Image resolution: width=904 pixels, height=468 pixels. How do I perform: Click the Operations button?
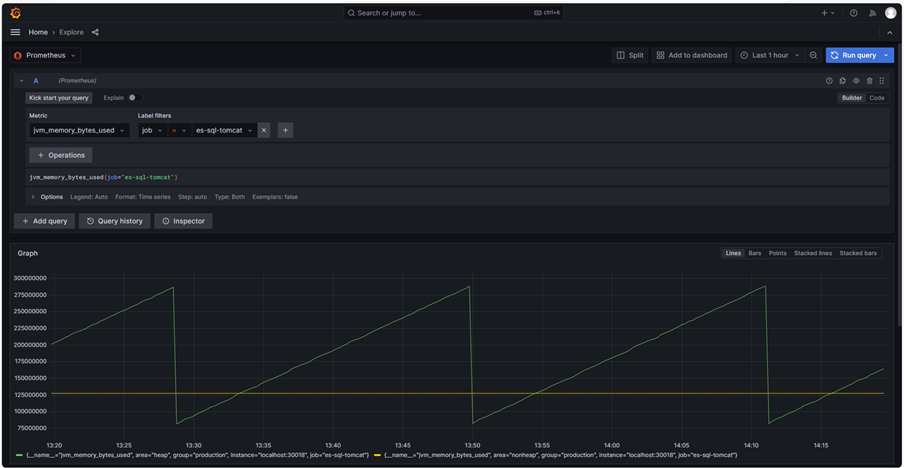tap(61, 155)
